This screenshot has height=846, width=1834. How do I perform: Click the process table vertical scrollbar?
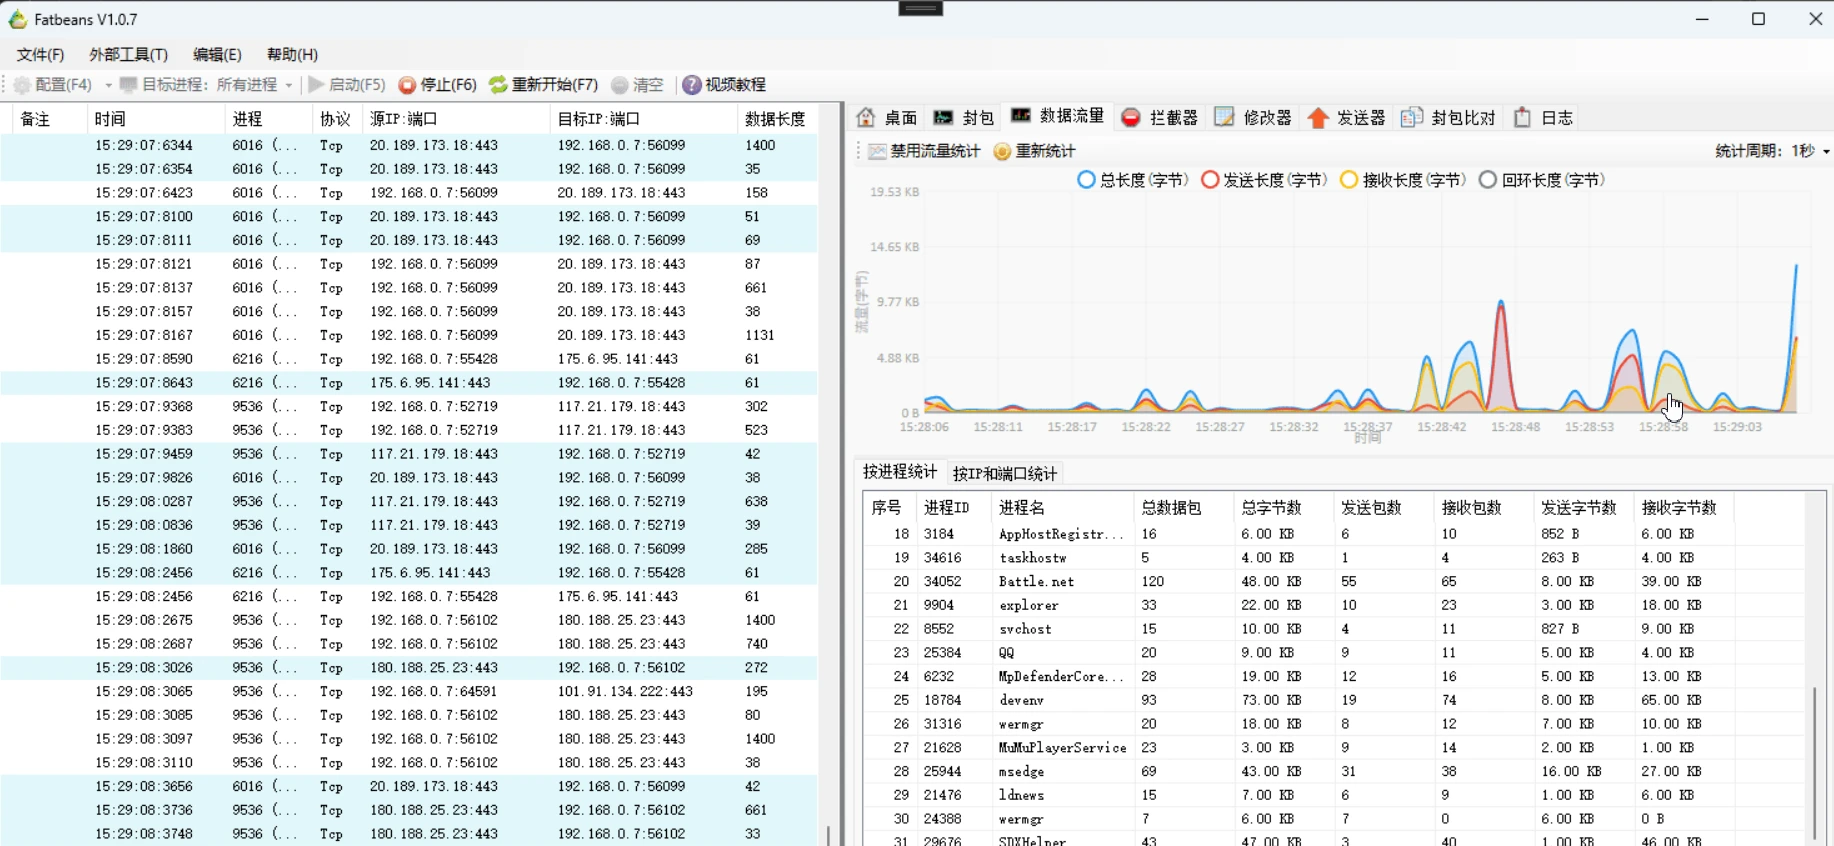click(1813, 760)
